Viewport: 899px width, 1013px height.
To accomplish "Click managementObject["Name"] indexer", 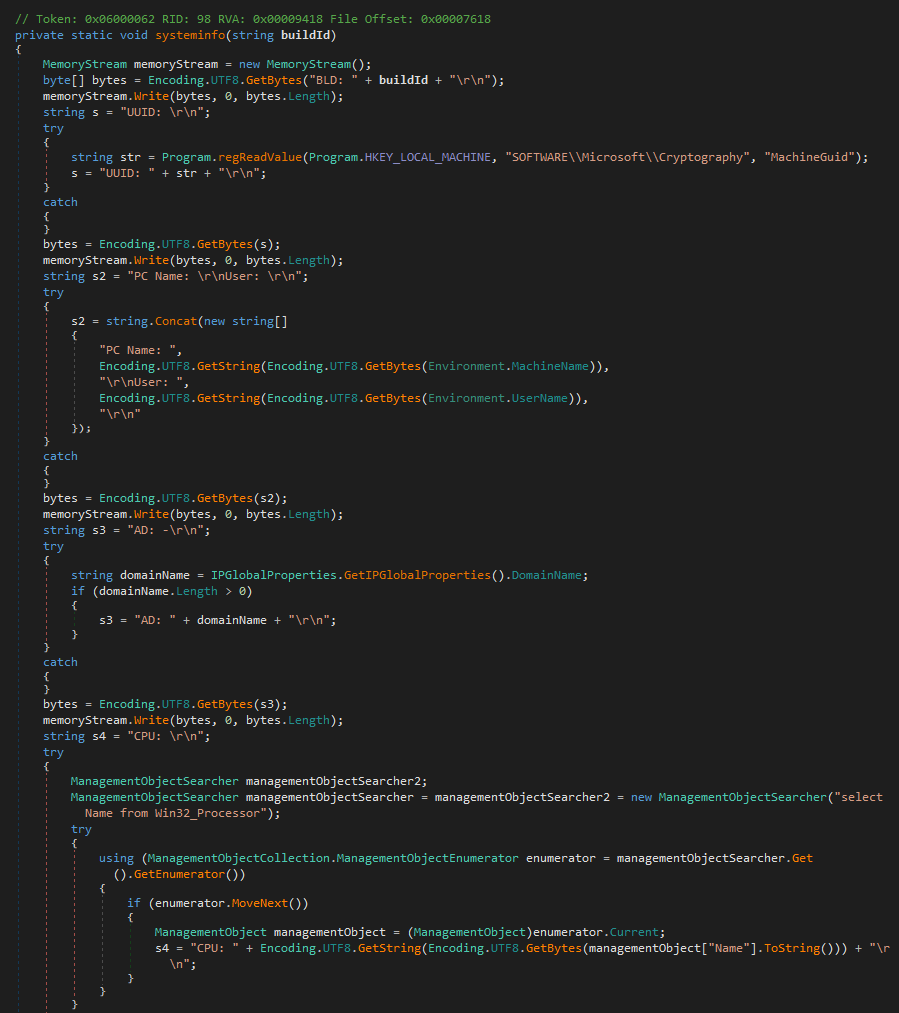I will click(x=672, y=948).
